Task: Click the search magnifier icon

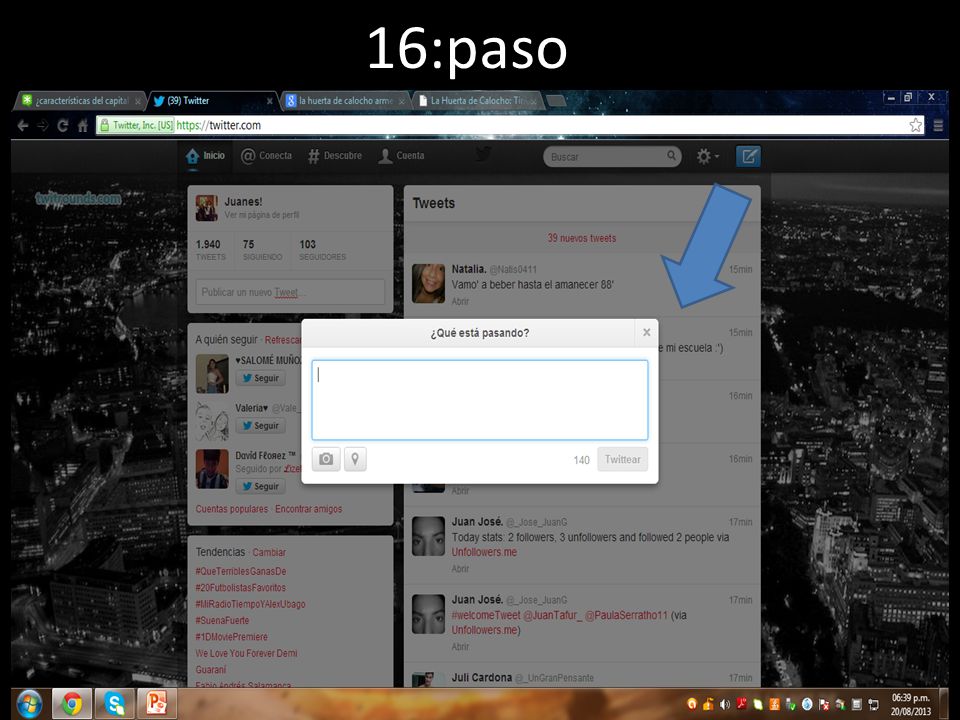Action: coord(672,156)
